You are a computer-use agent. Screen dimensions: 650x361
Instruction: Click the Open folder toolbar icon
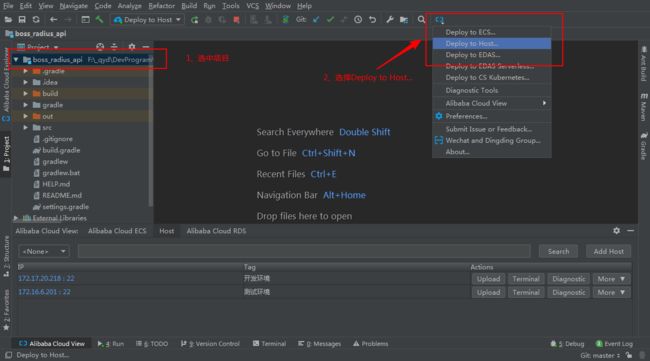tap(8, 19)
